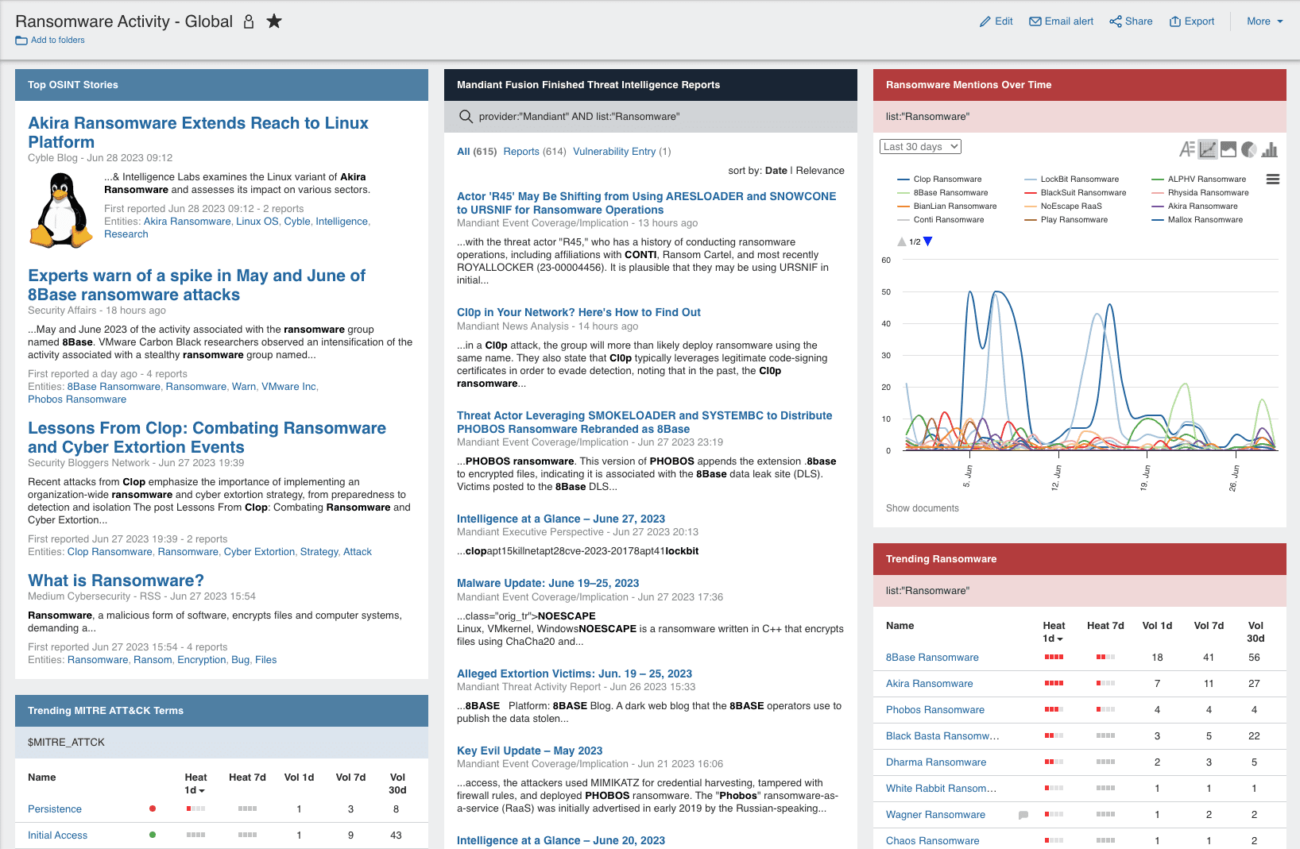Click the comment icon on Wagner Ransomware row
This screenshot has width=1300, height=849.
[1023, 815]
